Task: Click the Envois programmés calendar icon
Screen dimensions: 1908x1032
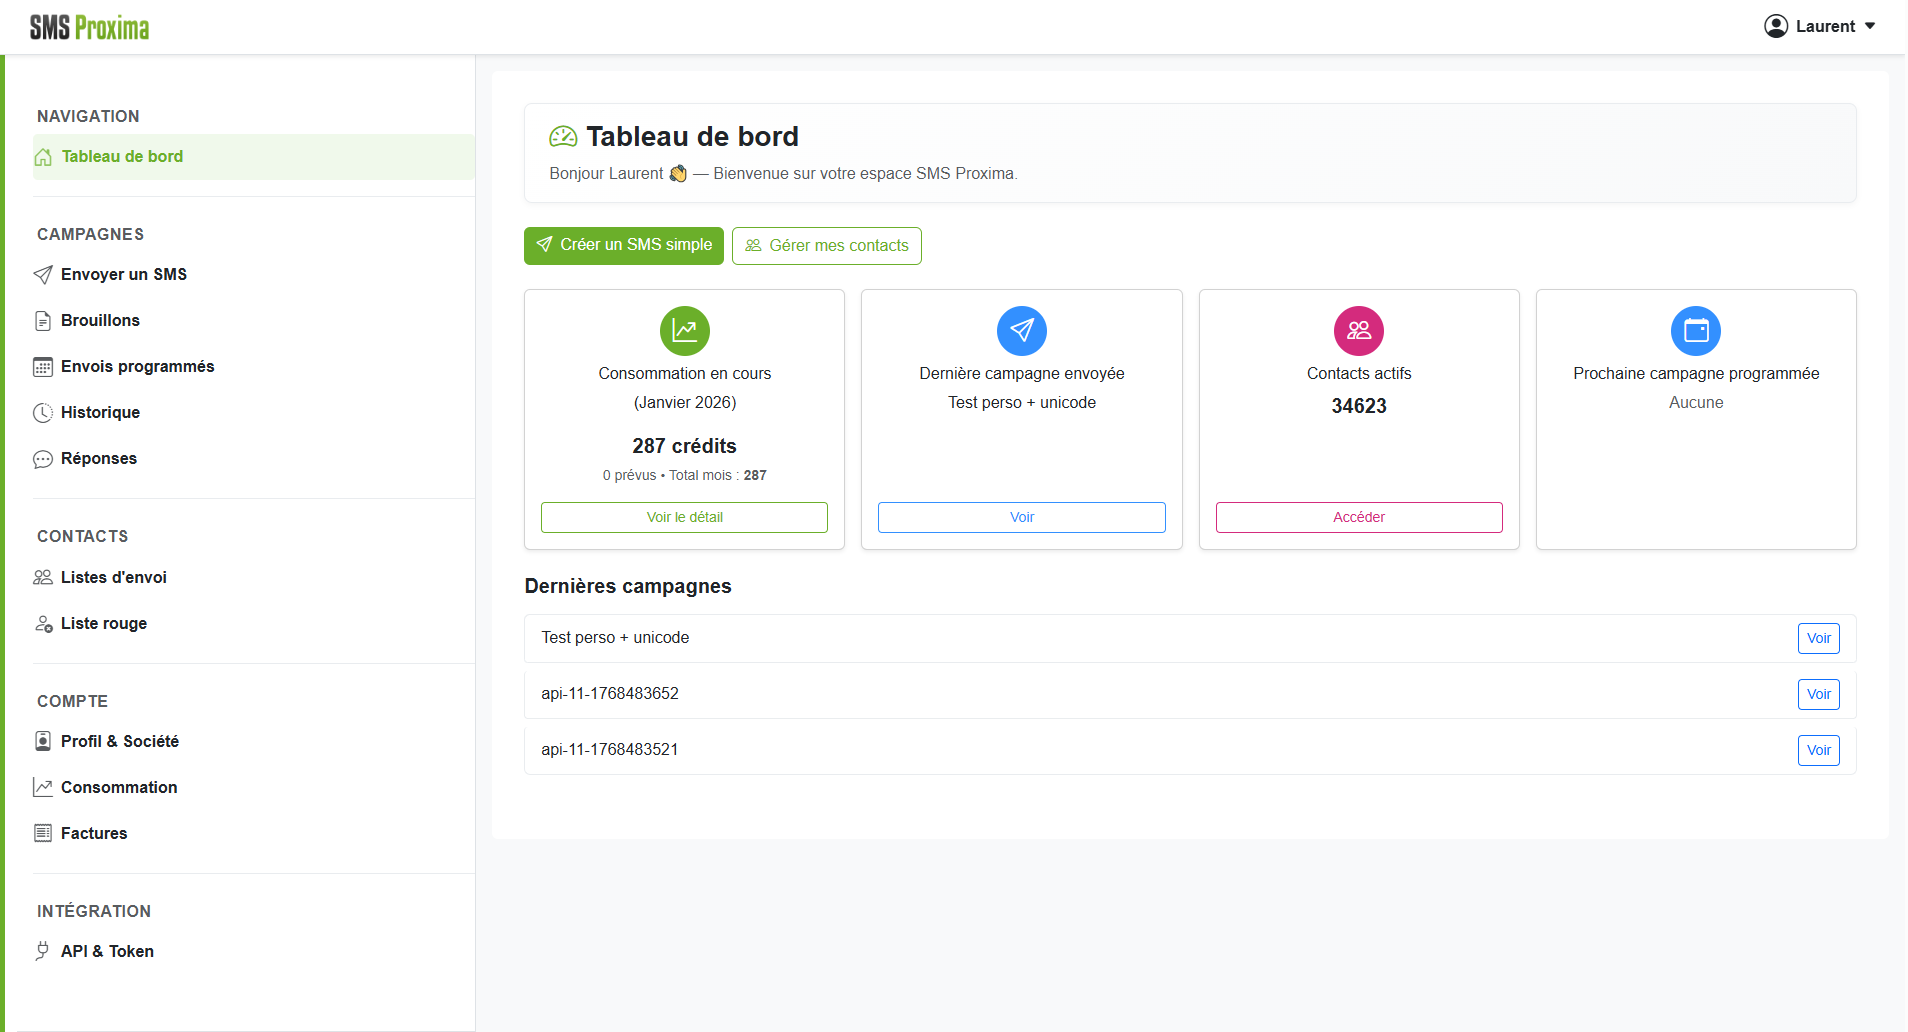Action: tap(43, 366)
